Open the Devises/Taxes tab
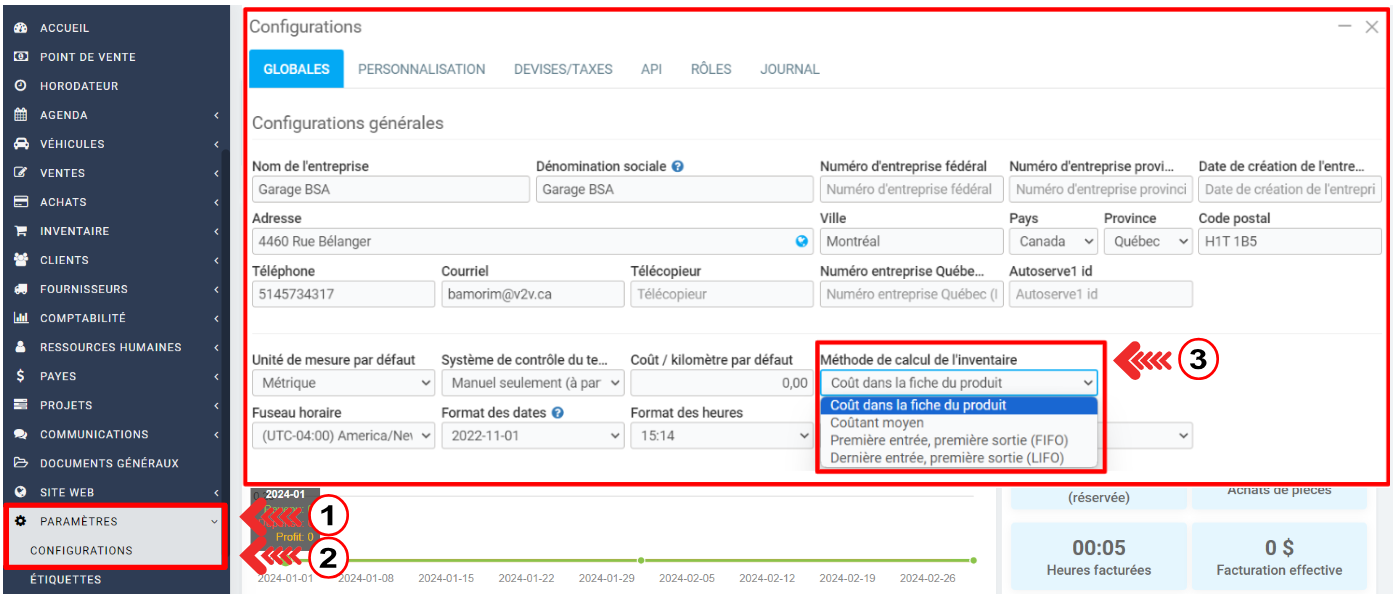 [563, 69]
